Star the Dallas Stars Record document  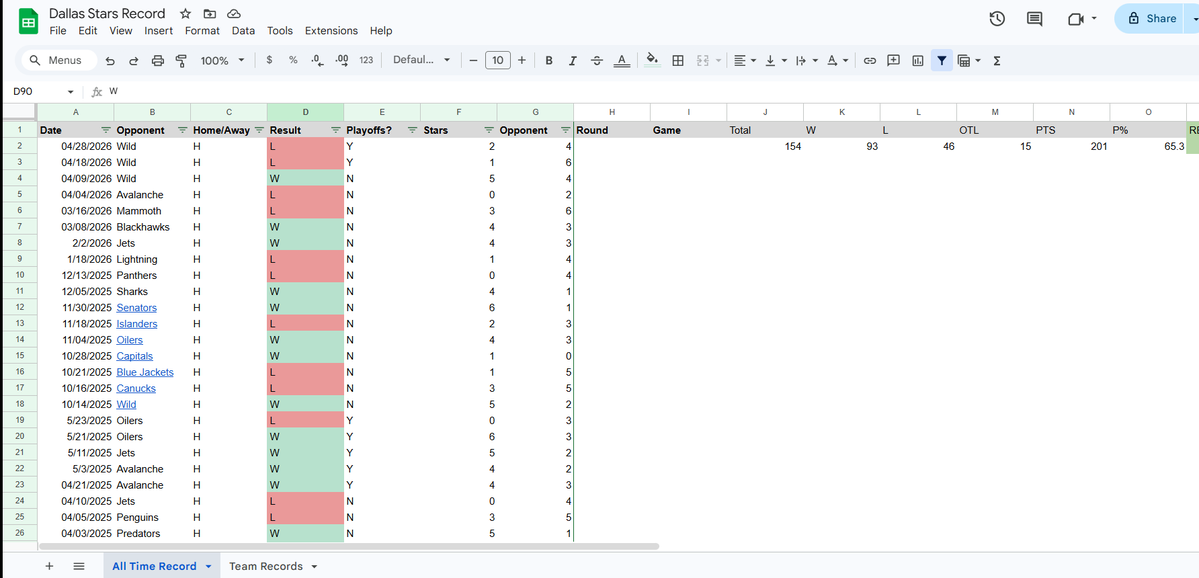185,14
